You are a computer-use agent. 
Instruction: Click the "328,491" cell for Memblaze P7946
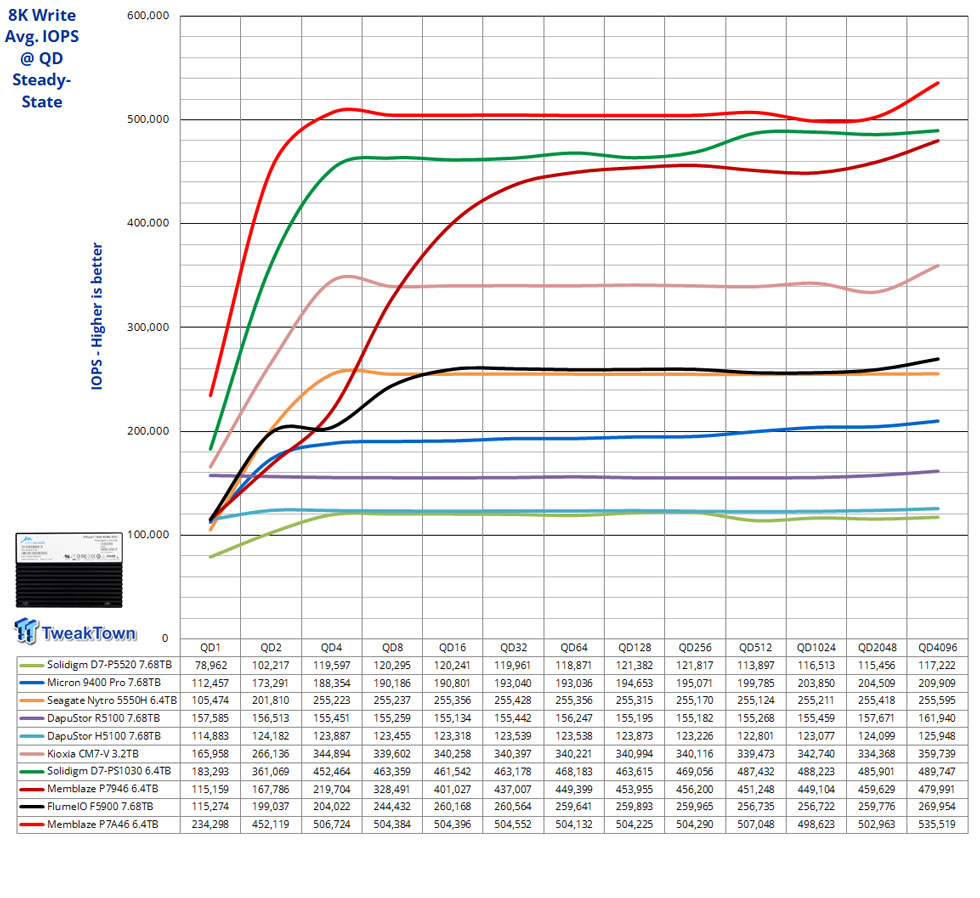click(x=392, y=789)
